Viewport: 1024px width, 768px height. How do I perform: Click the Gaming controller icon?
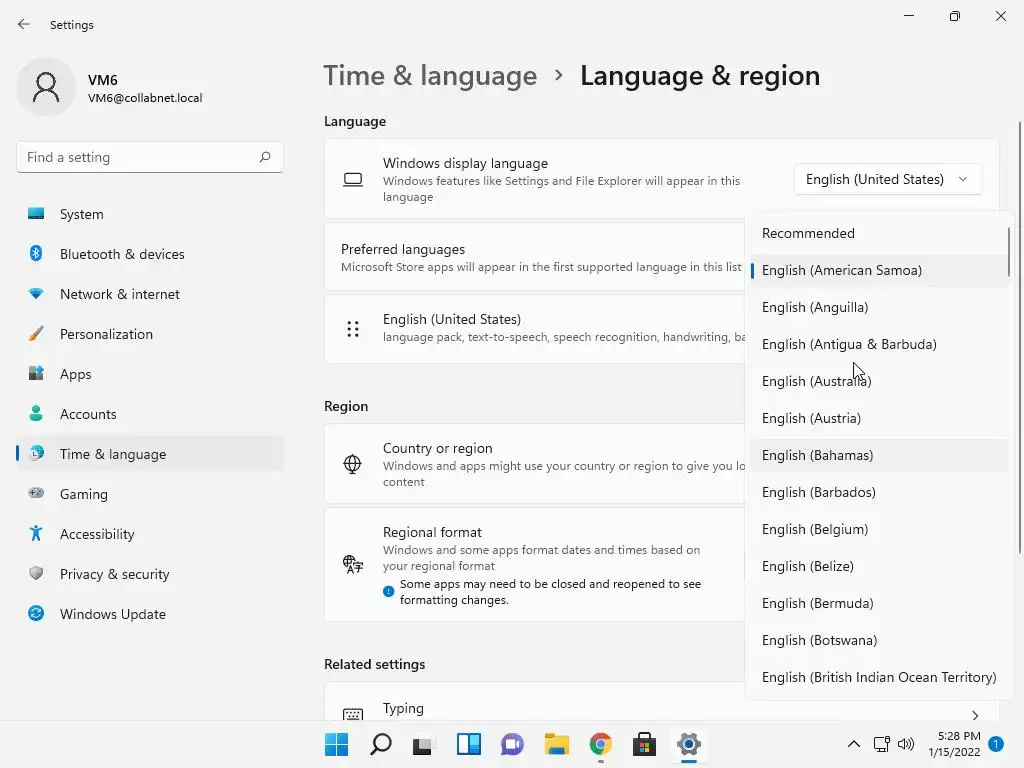36,493
